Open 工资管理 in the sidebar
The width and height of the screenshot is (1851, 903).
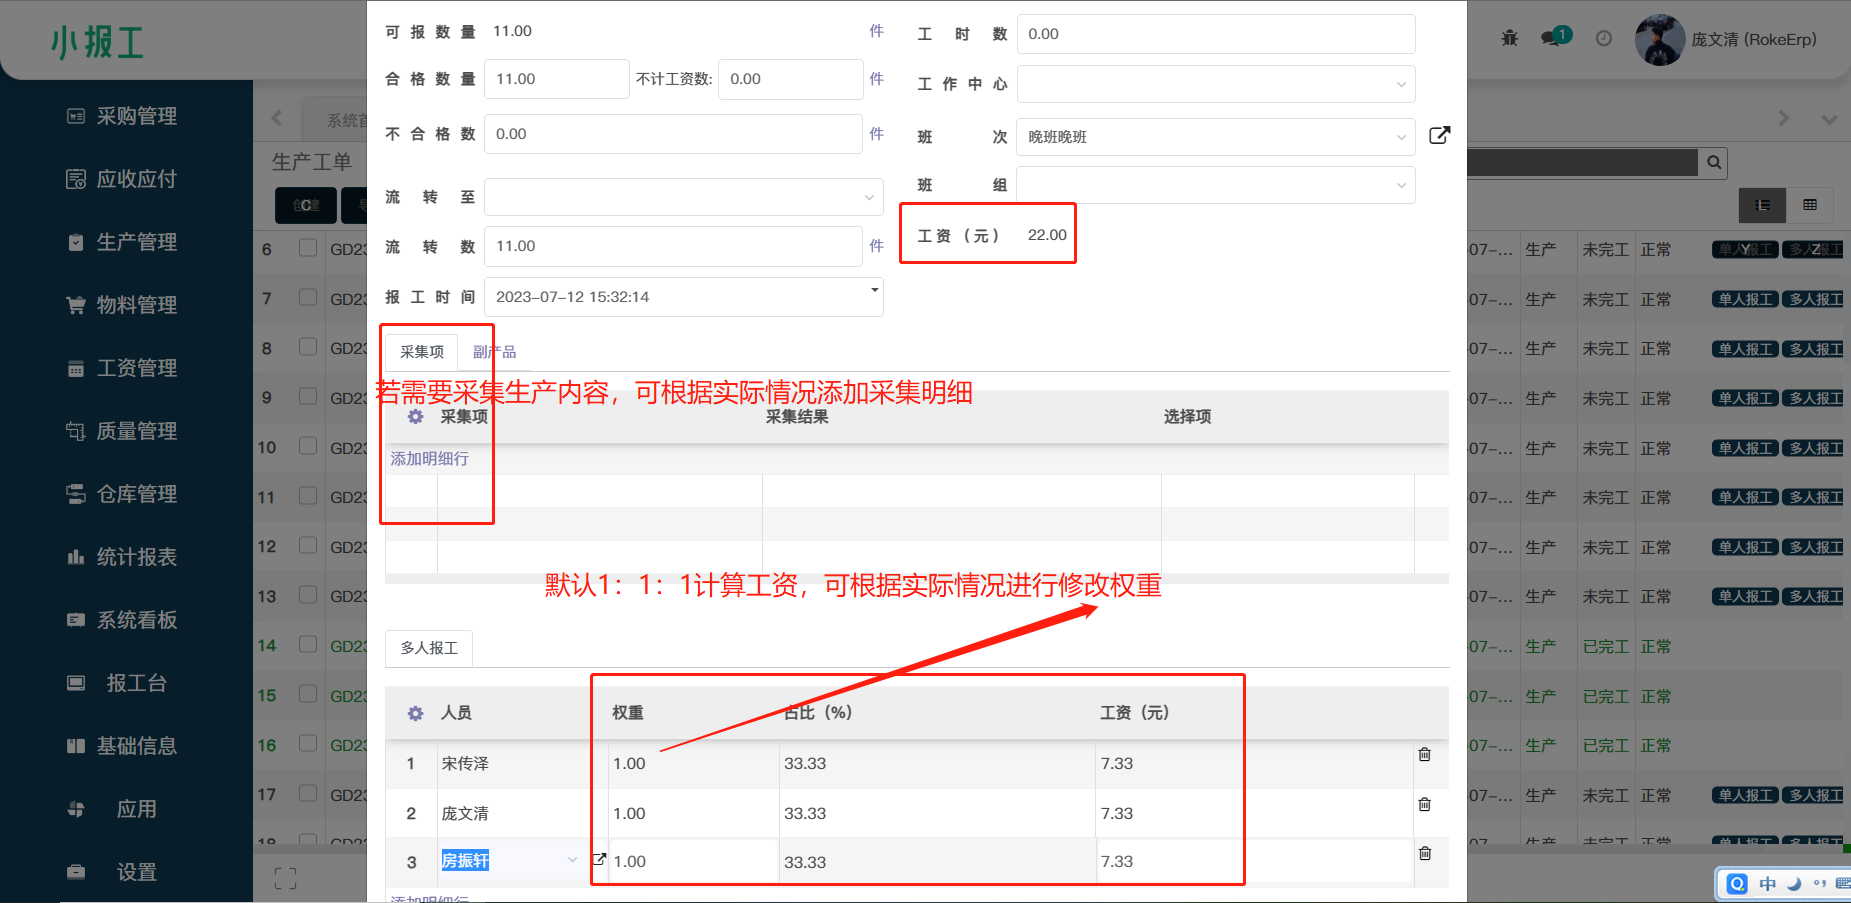[136, 368]
